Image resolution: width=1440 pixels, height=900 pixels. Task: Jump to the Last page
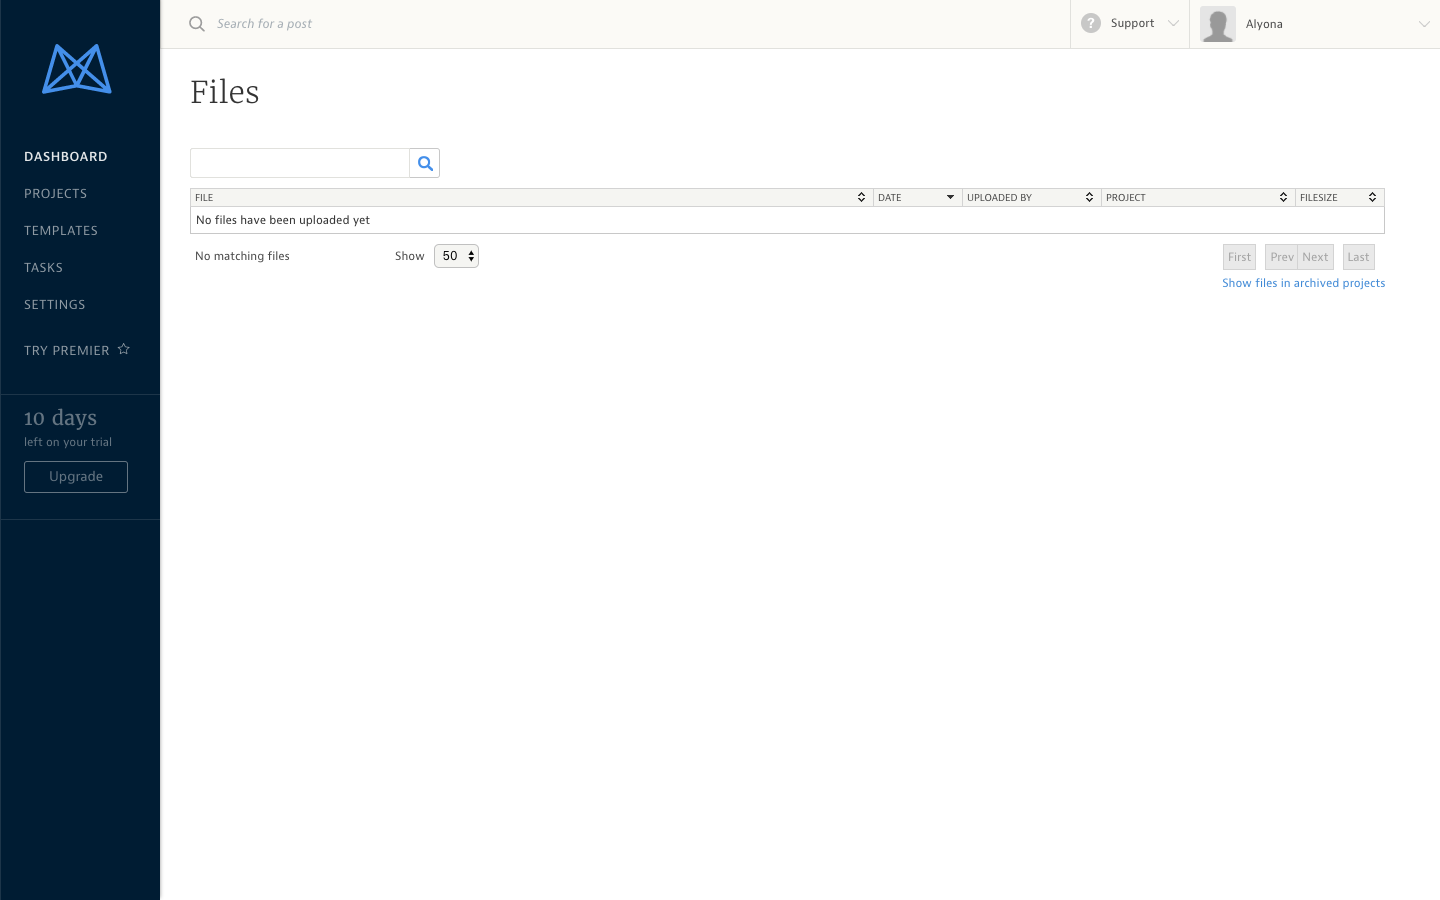1358,257
